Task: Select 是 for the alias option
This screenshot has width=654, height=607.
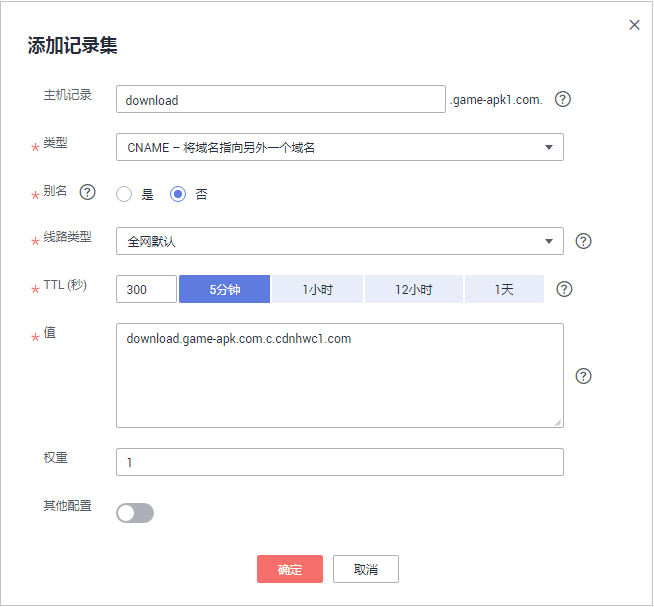Action: click(x=125, y=194)
